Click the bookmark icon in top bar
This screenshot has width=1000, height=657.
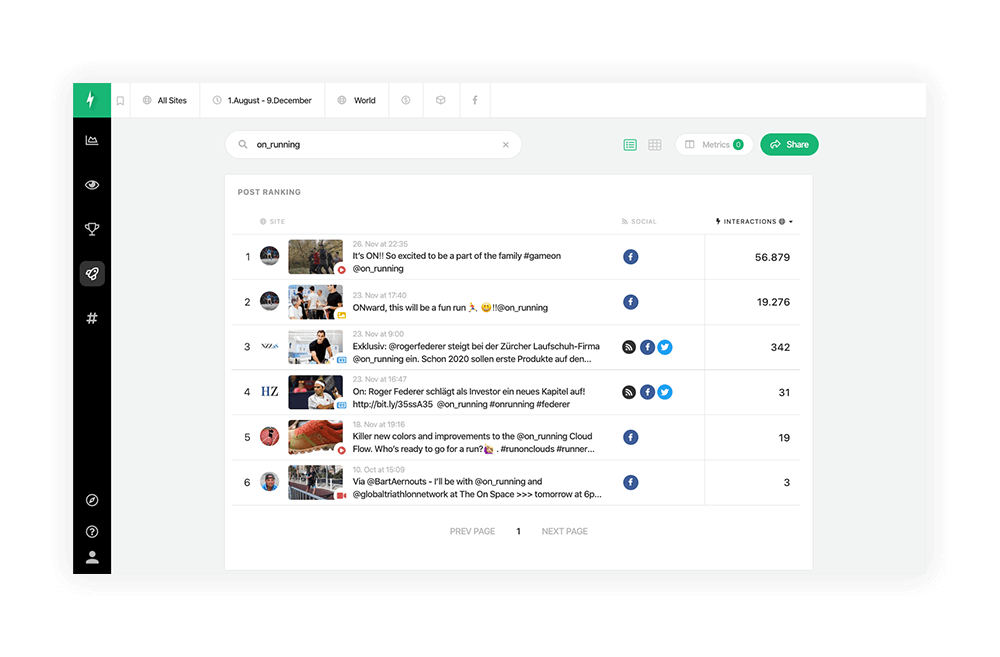click(x=120, y=101)
